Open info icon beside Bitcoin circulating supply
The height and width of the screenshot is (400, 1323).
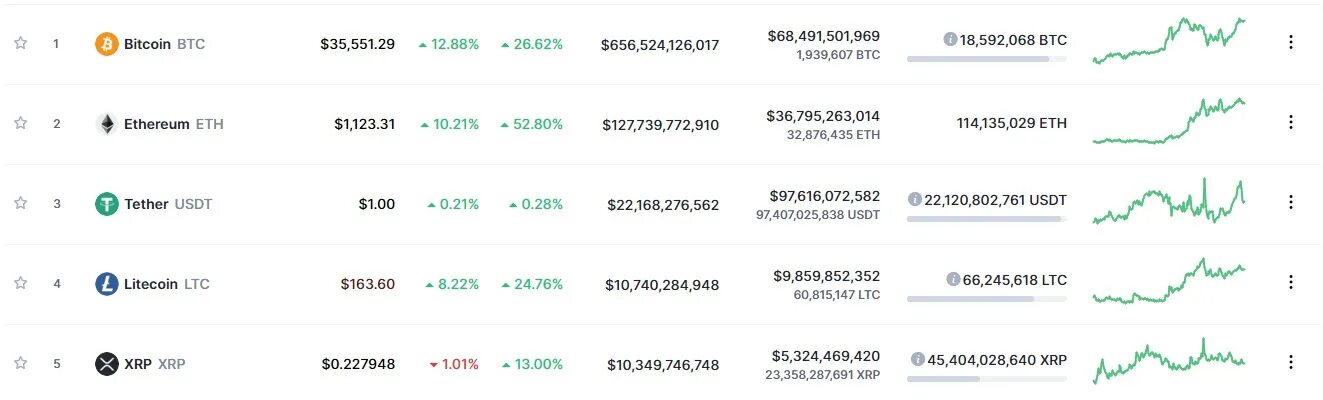click(x=950, y=39)
